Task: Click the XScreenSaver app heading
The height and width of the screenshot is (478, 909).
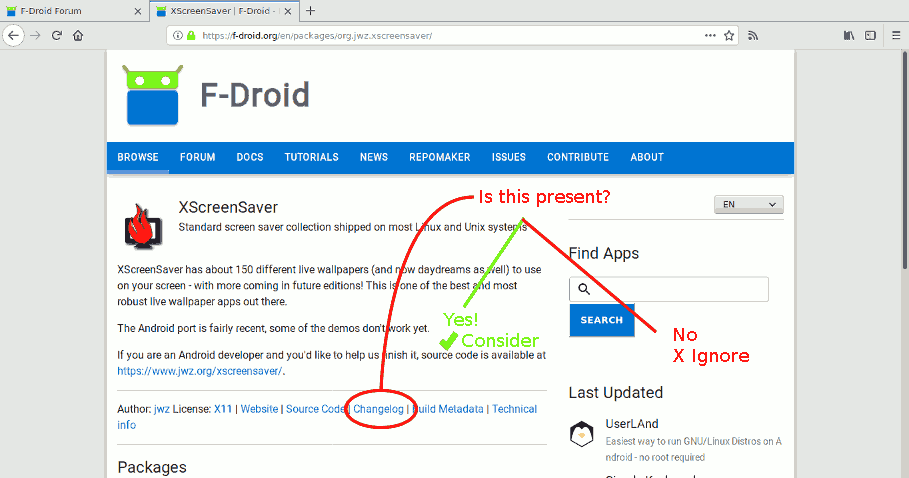Action: (228, 207)
